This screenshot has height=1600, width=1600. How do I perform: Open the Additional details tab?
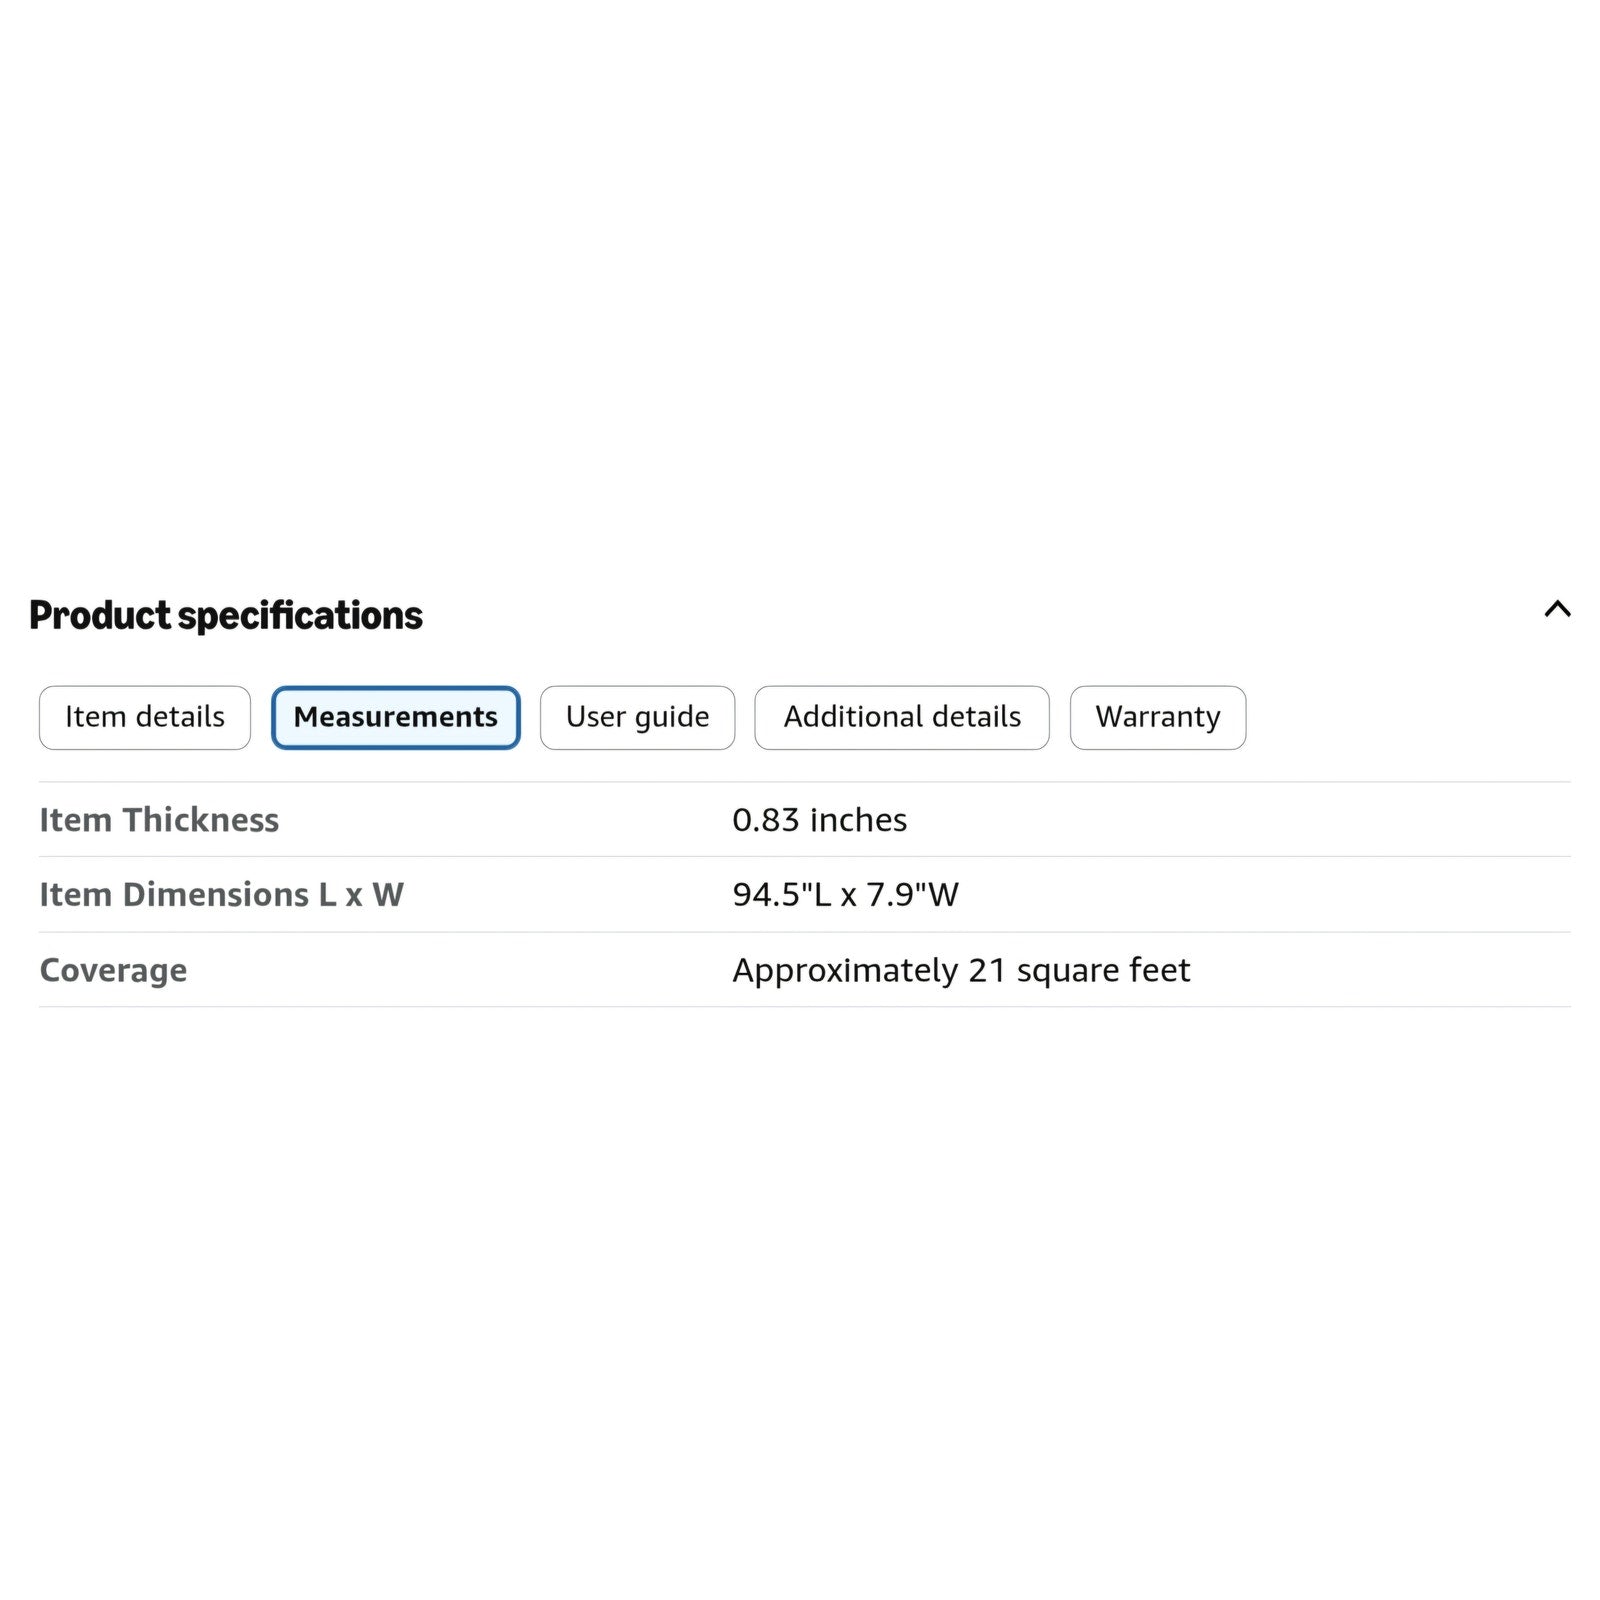pyautogui.click(x=902, y=717)
